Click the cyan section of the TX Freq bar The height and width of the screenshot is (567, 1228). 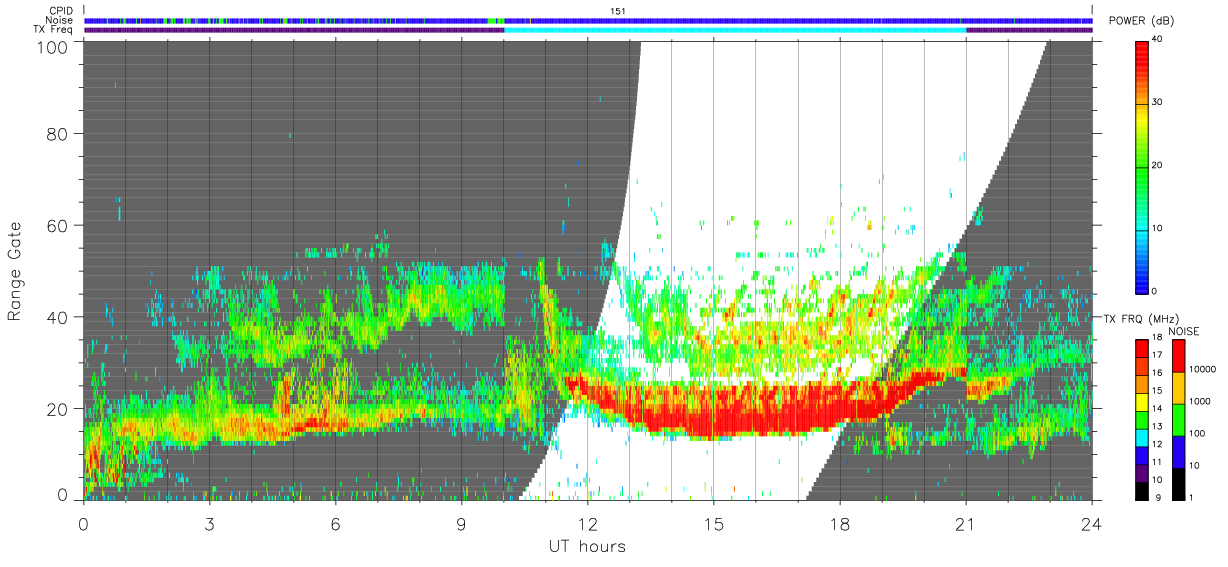pyautogui.click(x=735, y=30)
